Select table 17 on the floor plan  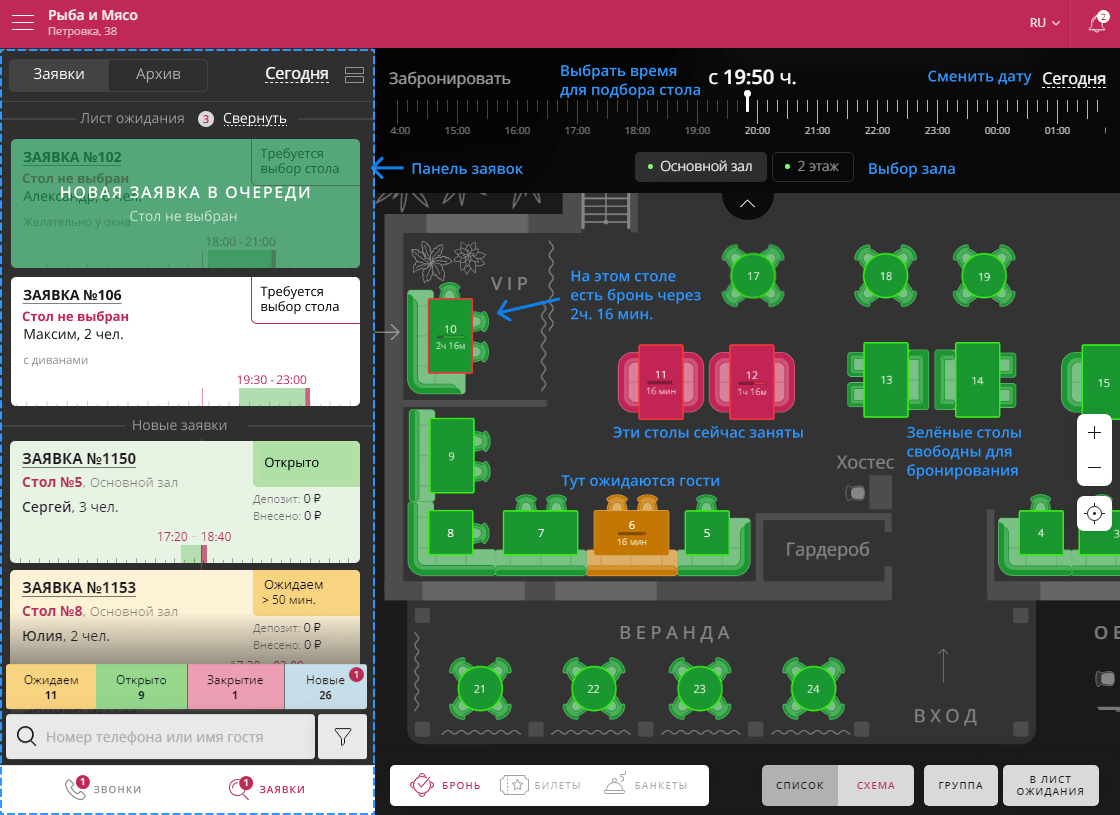pos(753,276)
